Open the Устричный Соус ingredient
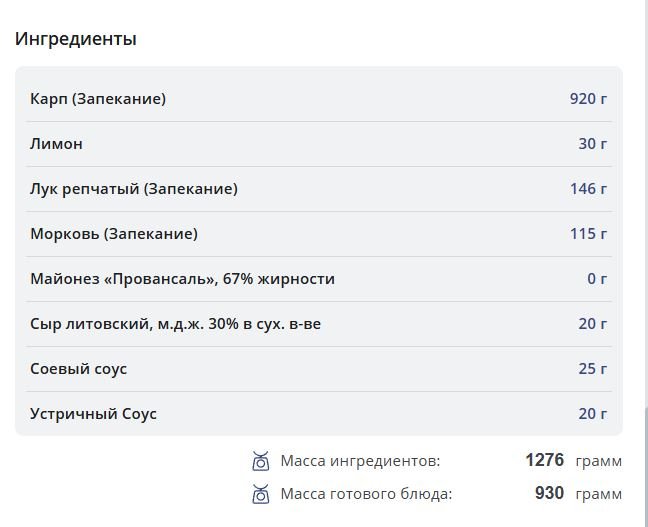This screenshot has height=527, width=648. click(94, 414)
